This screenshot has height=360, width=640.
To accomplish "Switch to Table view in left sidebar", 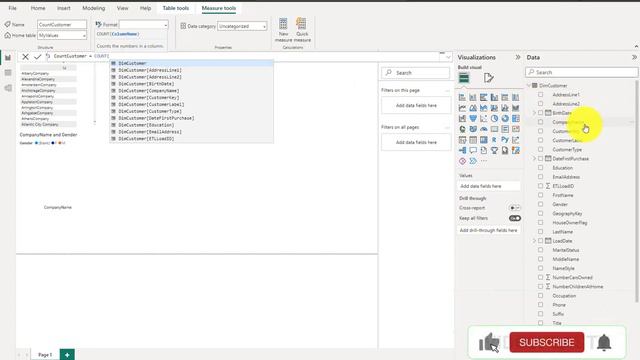I will click(8, 73).
